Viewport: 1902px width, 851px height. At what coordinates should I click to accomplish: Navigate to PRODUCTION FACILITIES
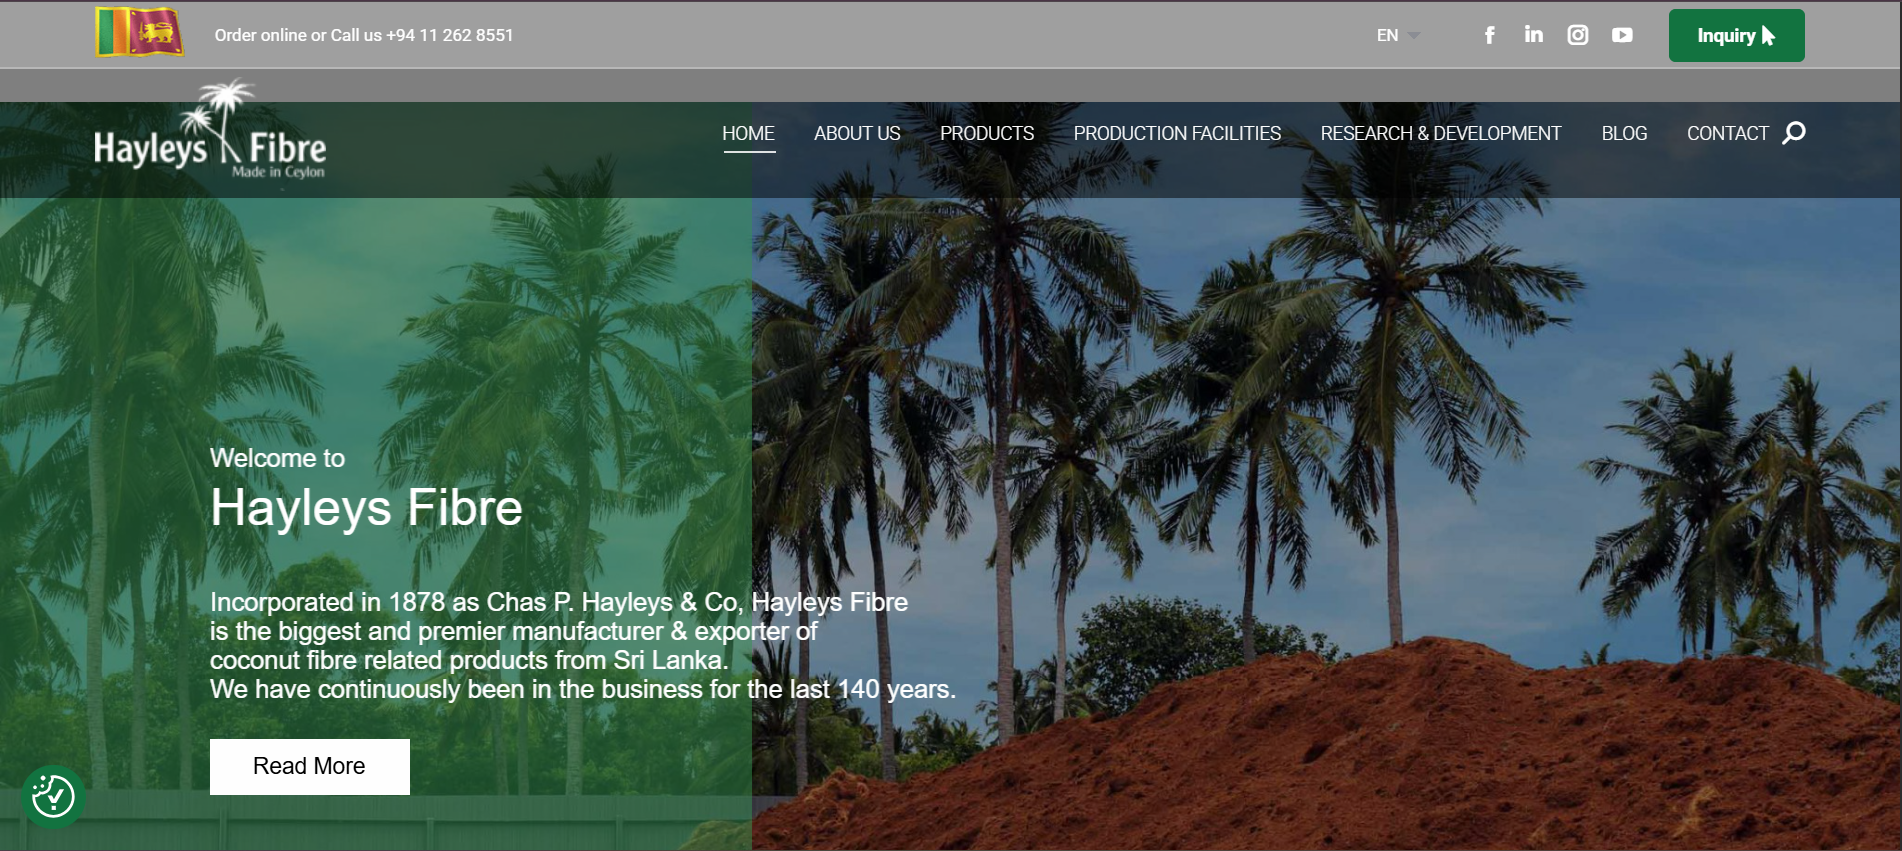(x=1177, y=133)
